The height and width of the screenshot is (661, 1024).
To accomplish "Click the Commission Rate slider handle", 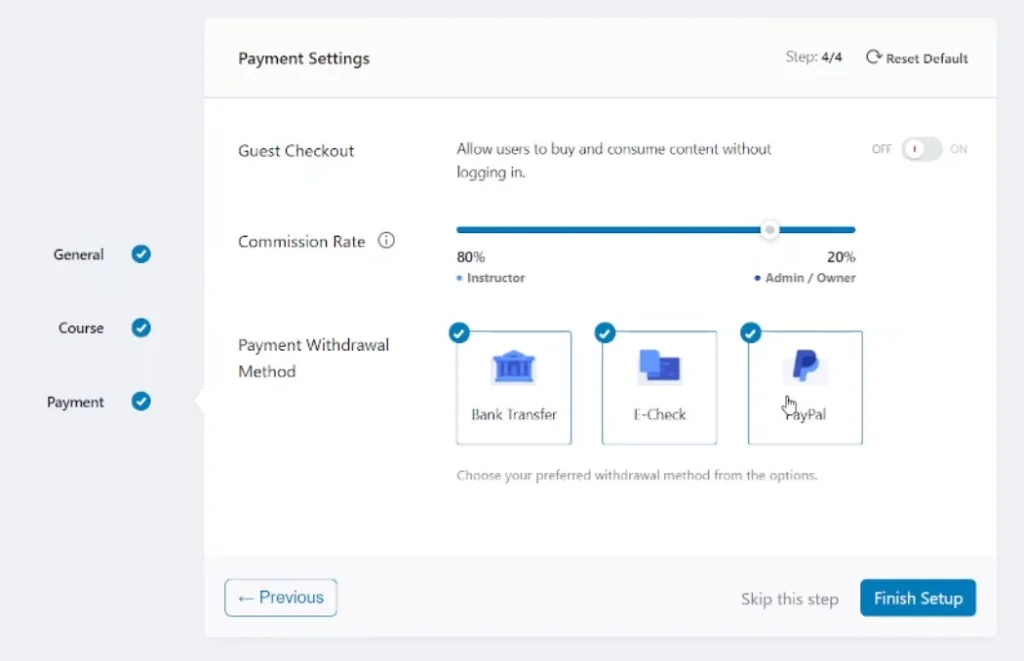I will pos(769,229).
